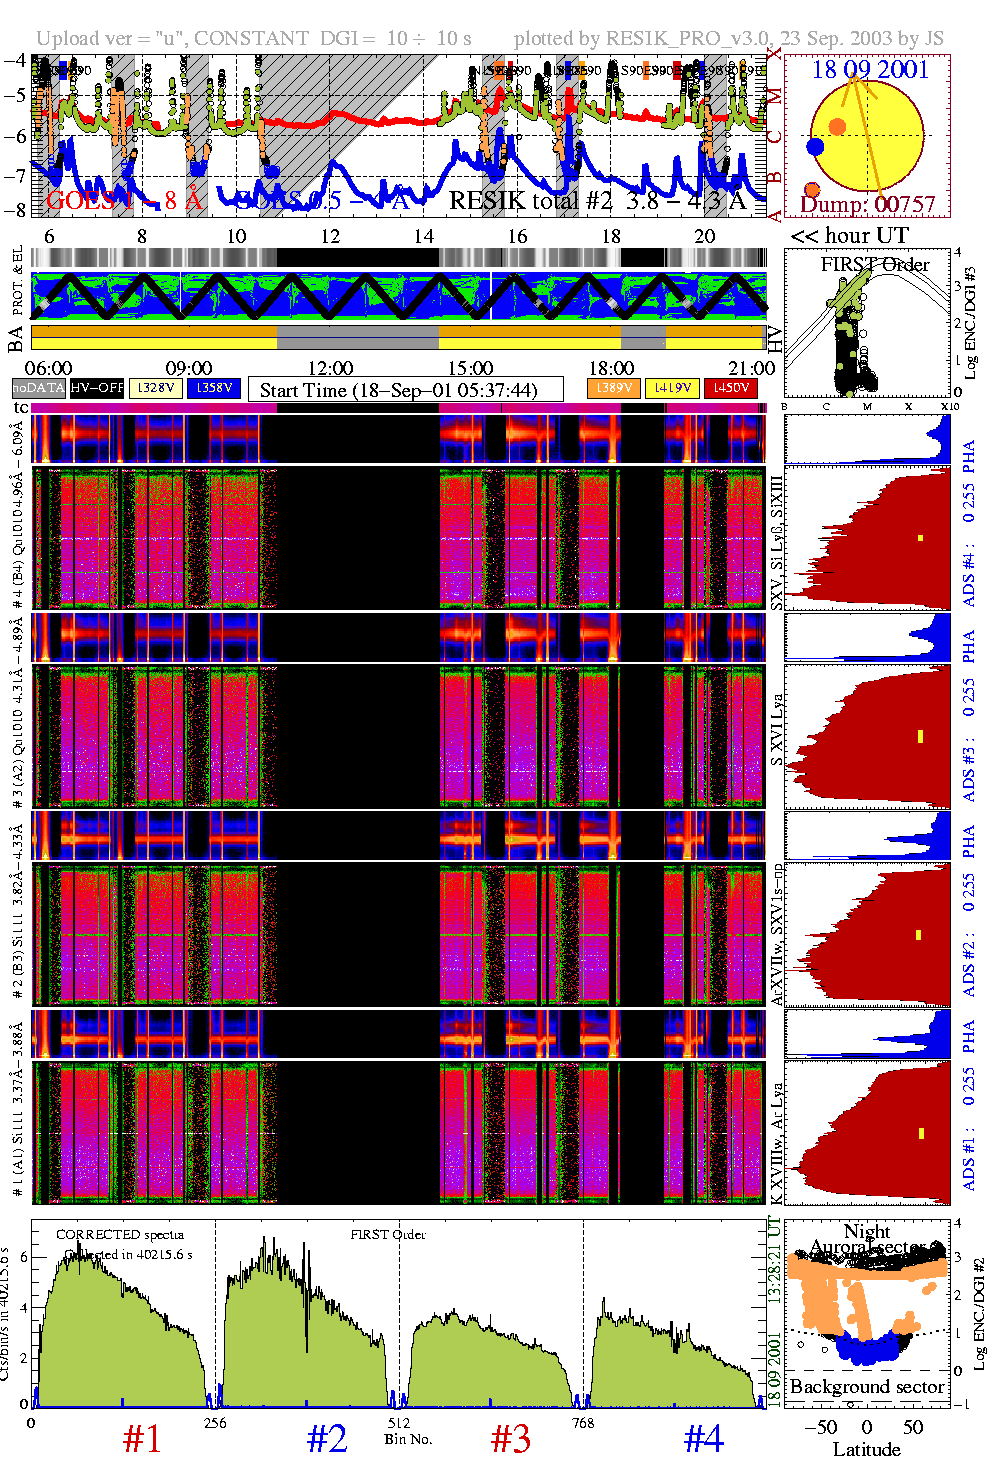Click the 1328V voltage legend box

click(156, 388)
